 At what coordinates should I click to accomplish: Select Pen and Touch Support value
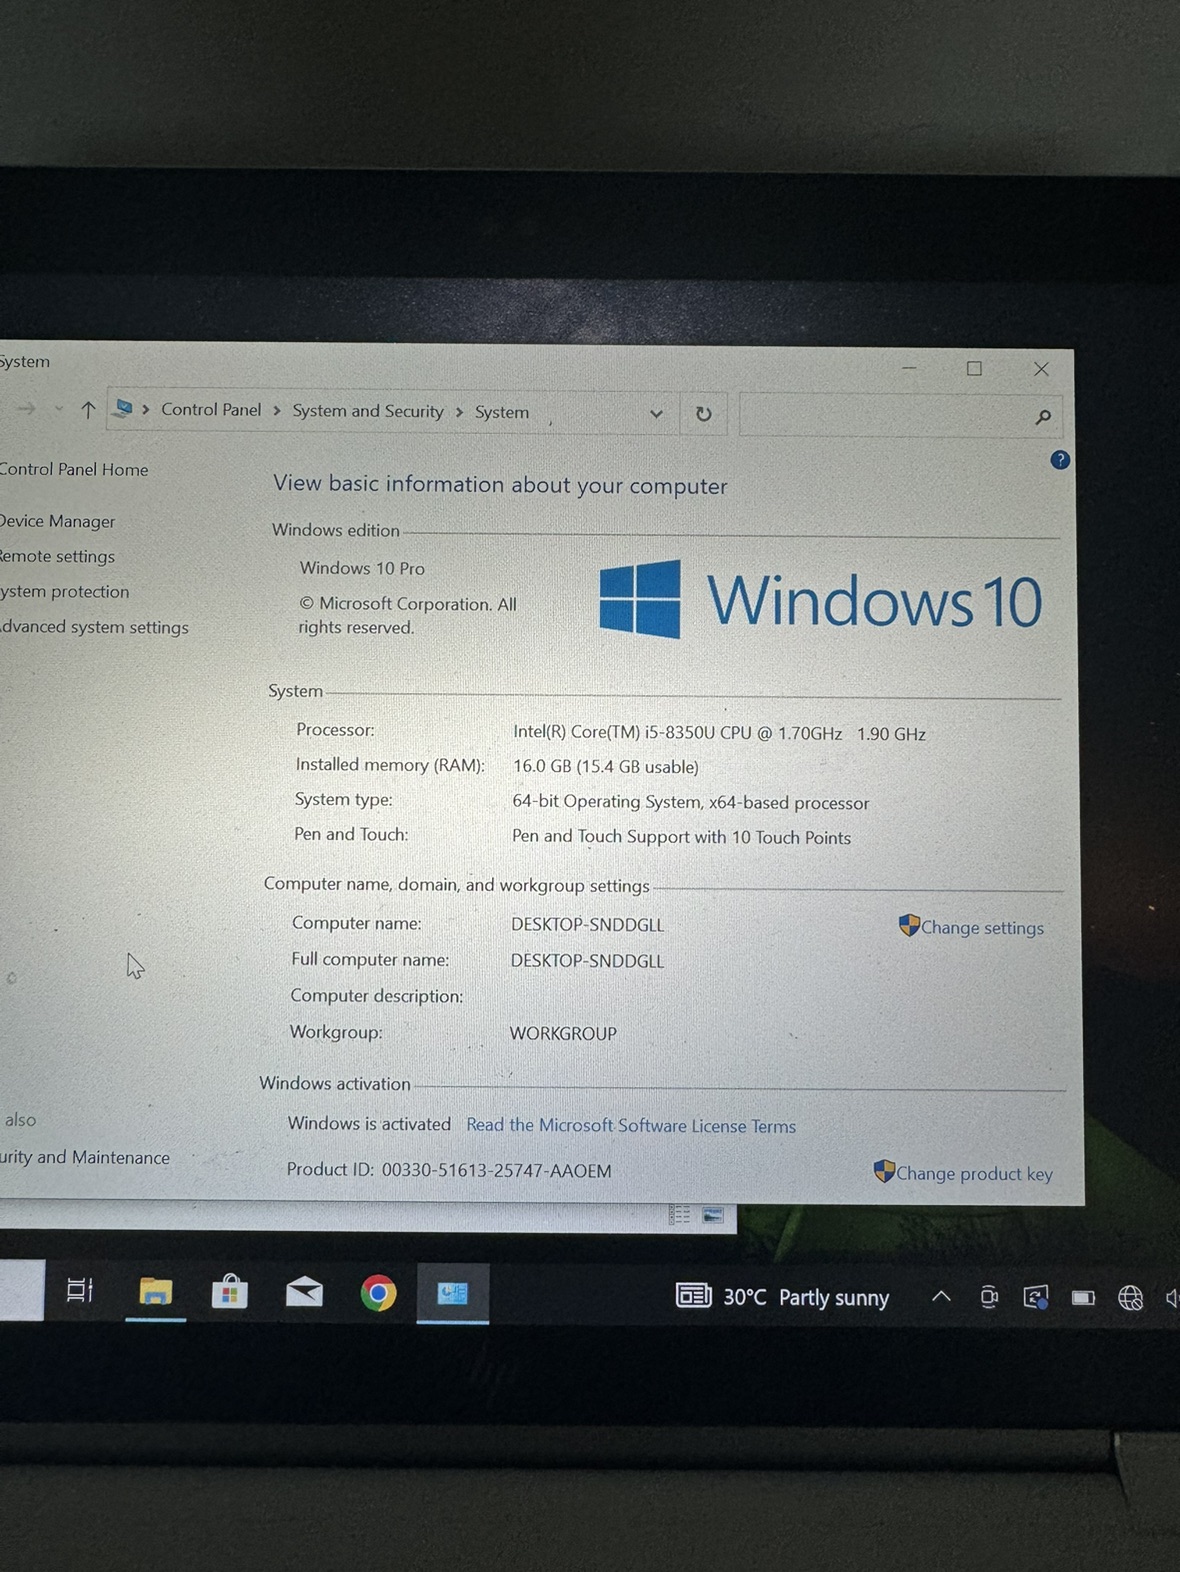click(681, 837)
